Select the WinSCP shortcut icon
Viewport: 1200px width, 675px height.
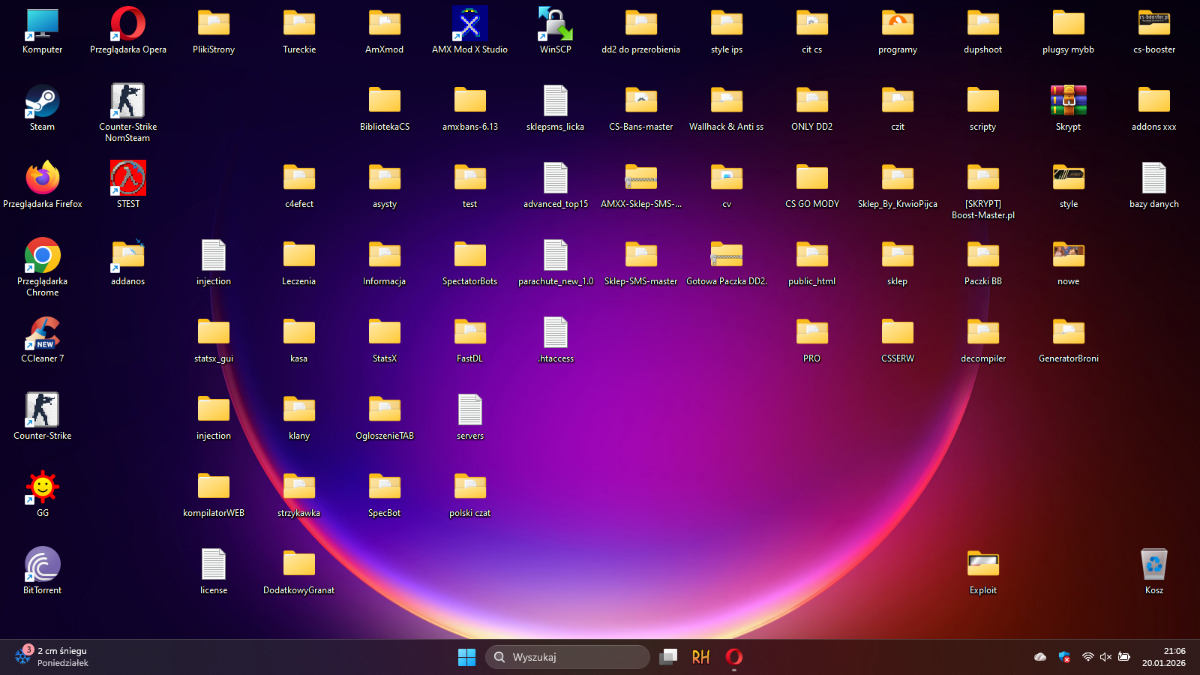(555, 24)
